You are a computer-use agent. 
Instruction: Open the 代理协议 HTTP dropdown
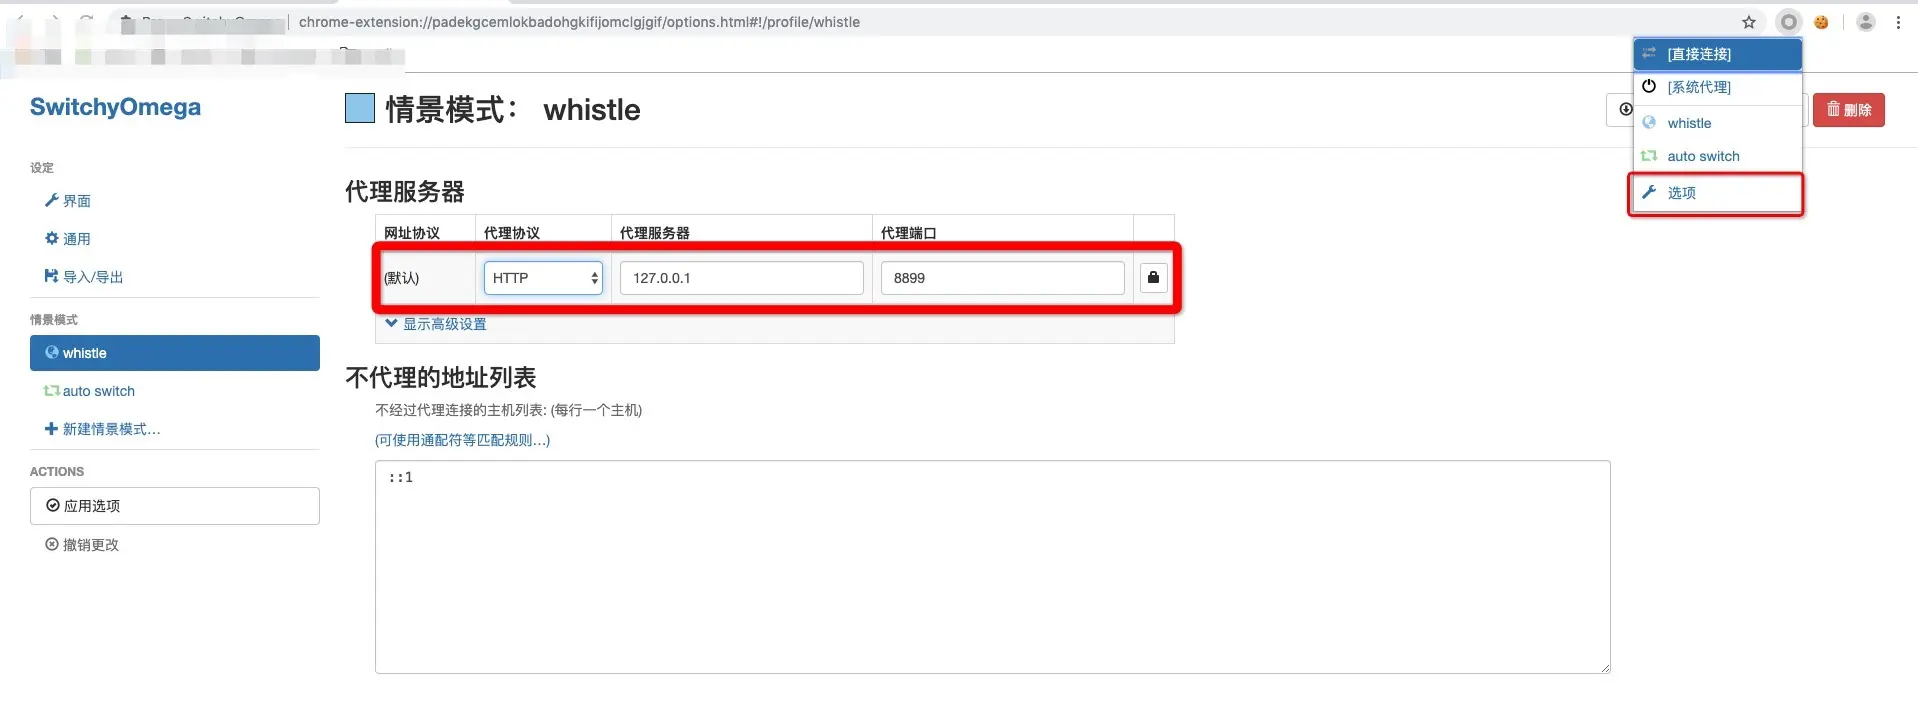543,278
